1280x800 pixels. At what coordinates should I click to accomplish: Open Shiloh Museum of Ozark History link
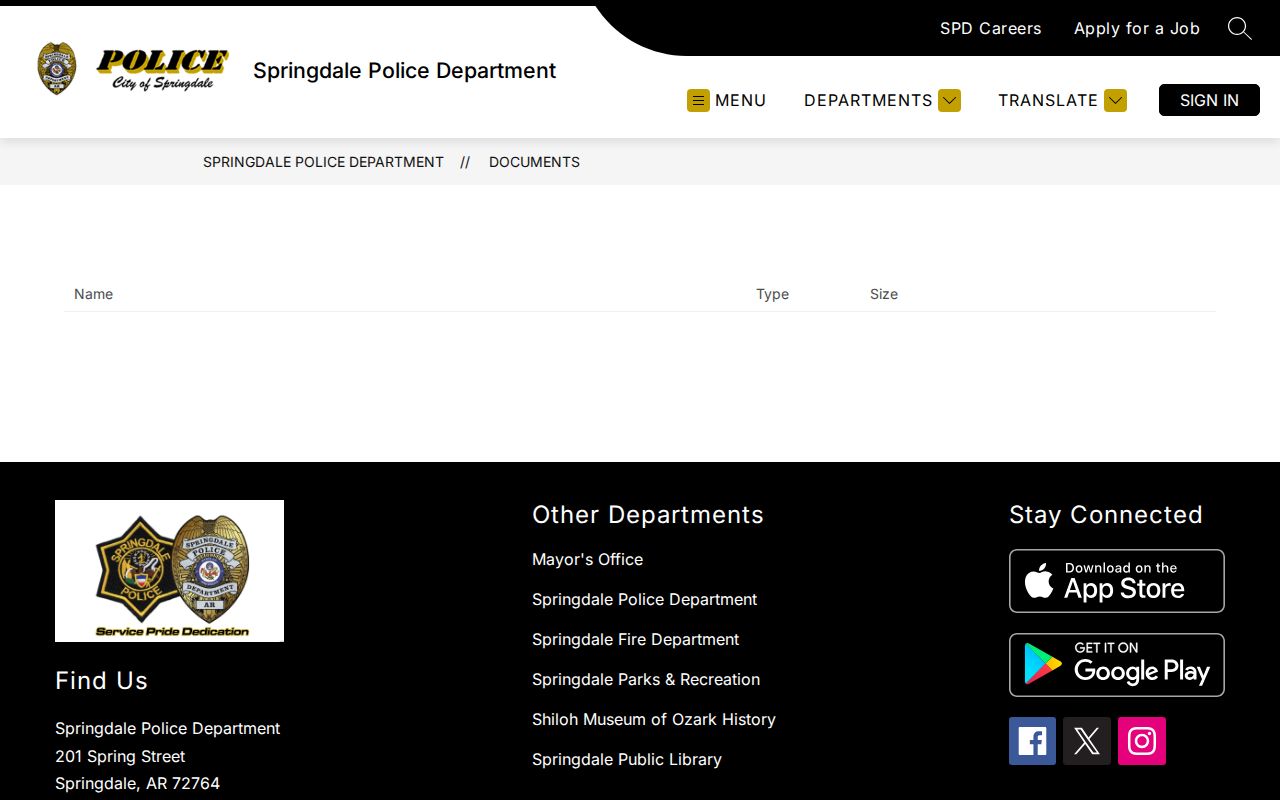(x=653, y=719)
